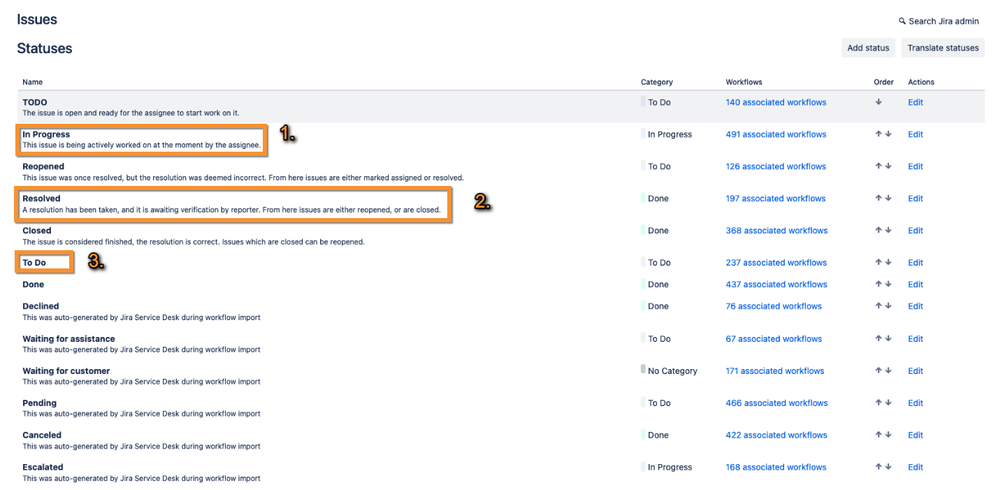Open 422 associated workflows link

click(x=777, y=435)
